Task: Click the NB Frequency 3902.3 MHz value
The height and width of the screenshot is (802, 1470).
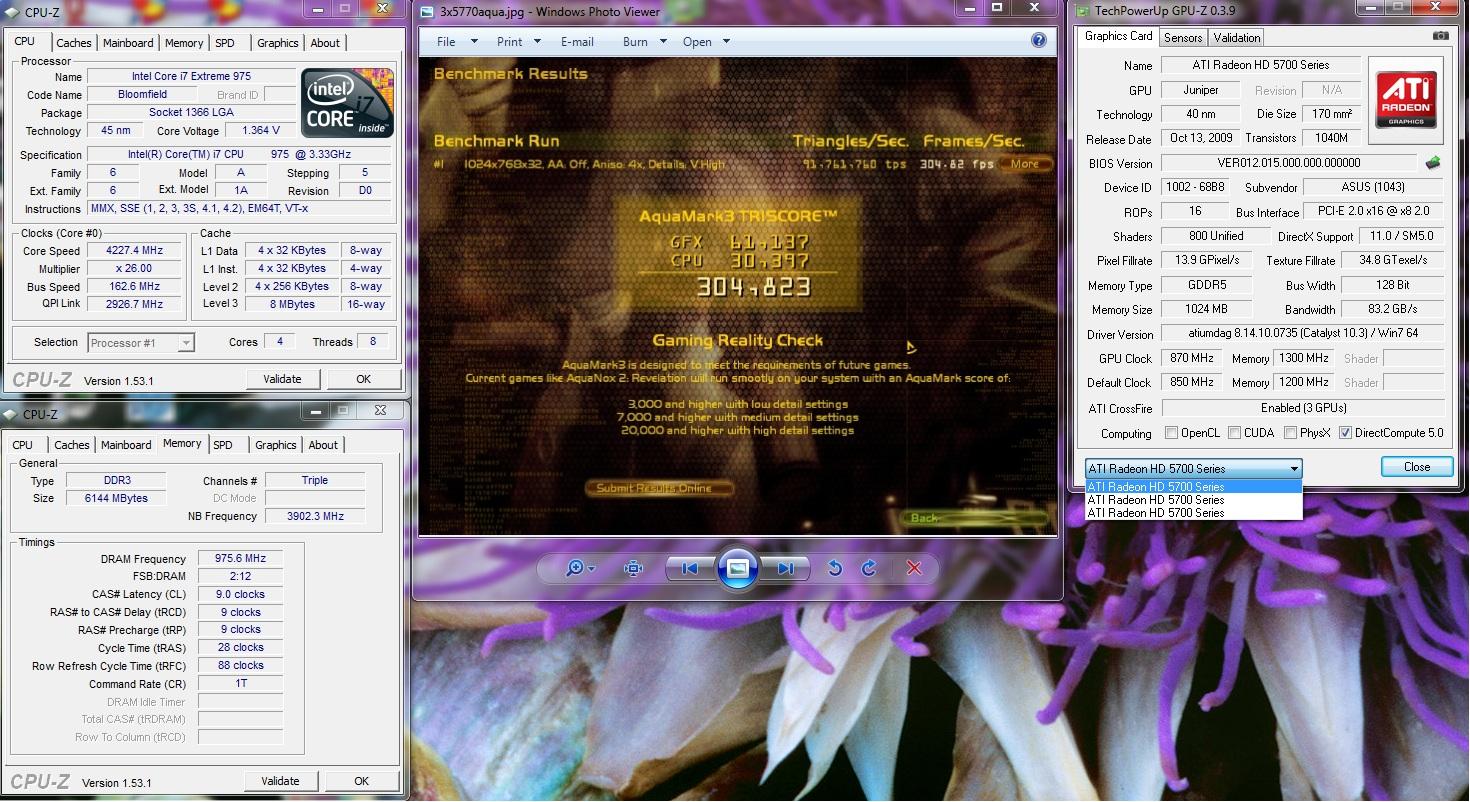Action: click(314, 516)
